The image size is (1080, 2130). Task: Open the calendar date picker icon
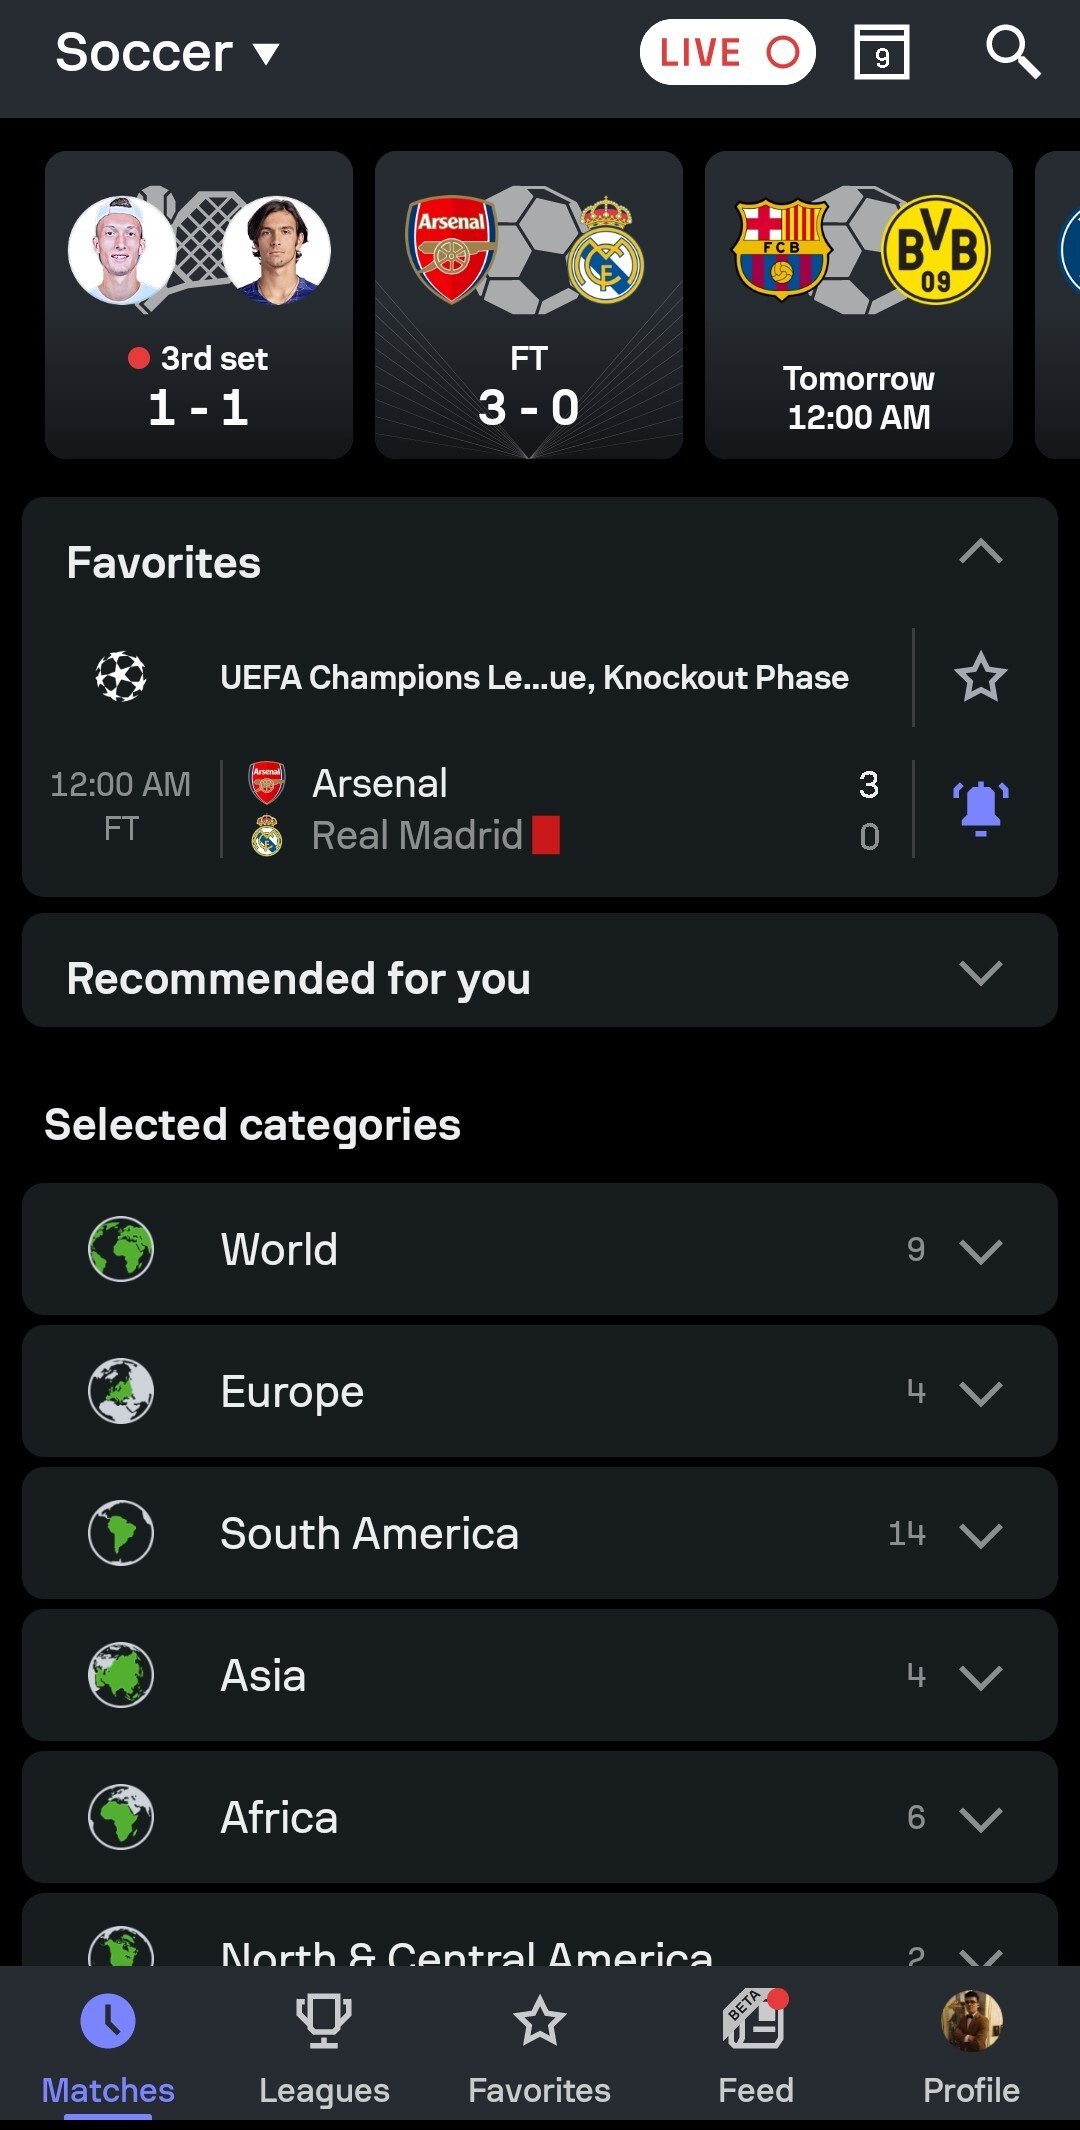click(881, 52)
